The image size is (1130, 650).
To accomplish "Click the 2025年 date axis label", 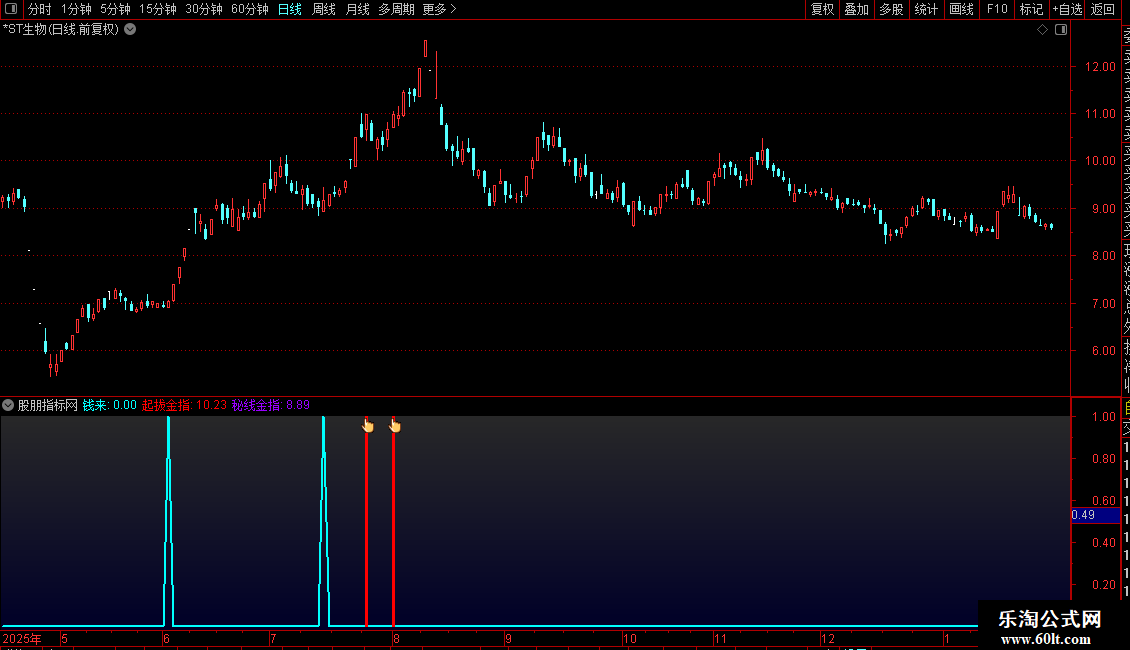I will pyautogui.click(x=22, y=639).
